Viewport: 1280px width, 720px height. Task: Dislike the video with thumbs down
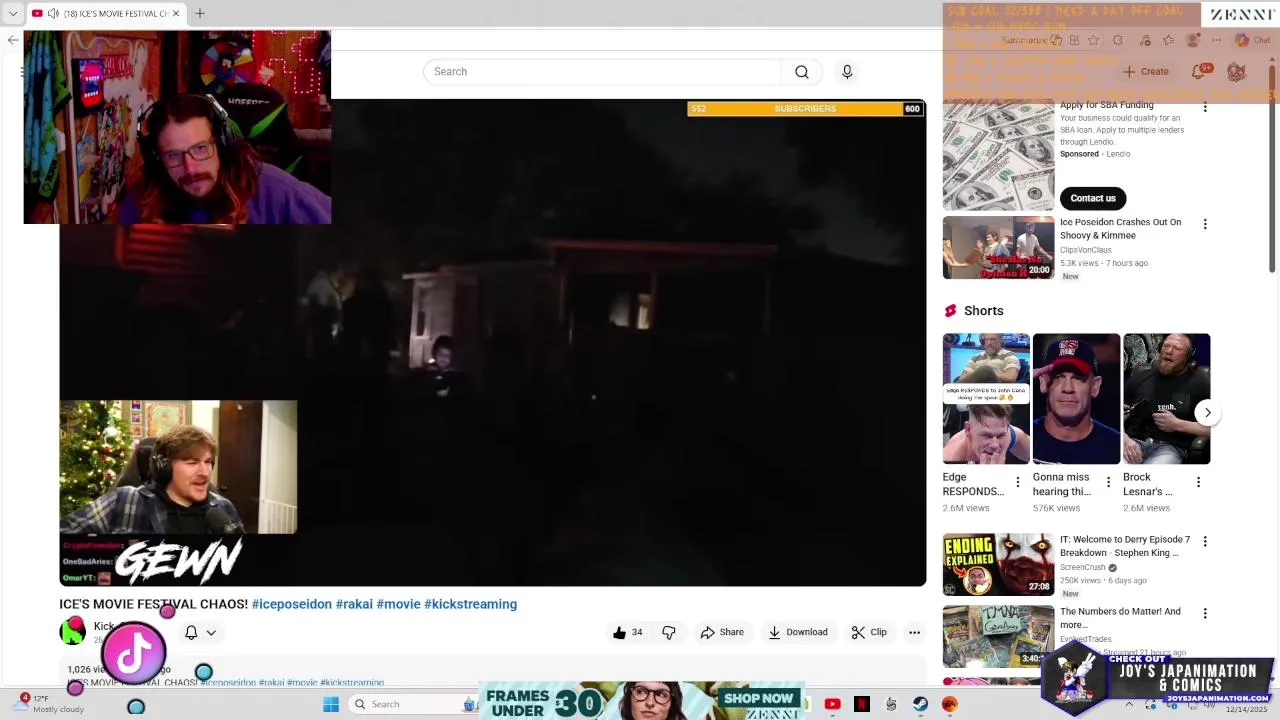(x=669, y=632)
